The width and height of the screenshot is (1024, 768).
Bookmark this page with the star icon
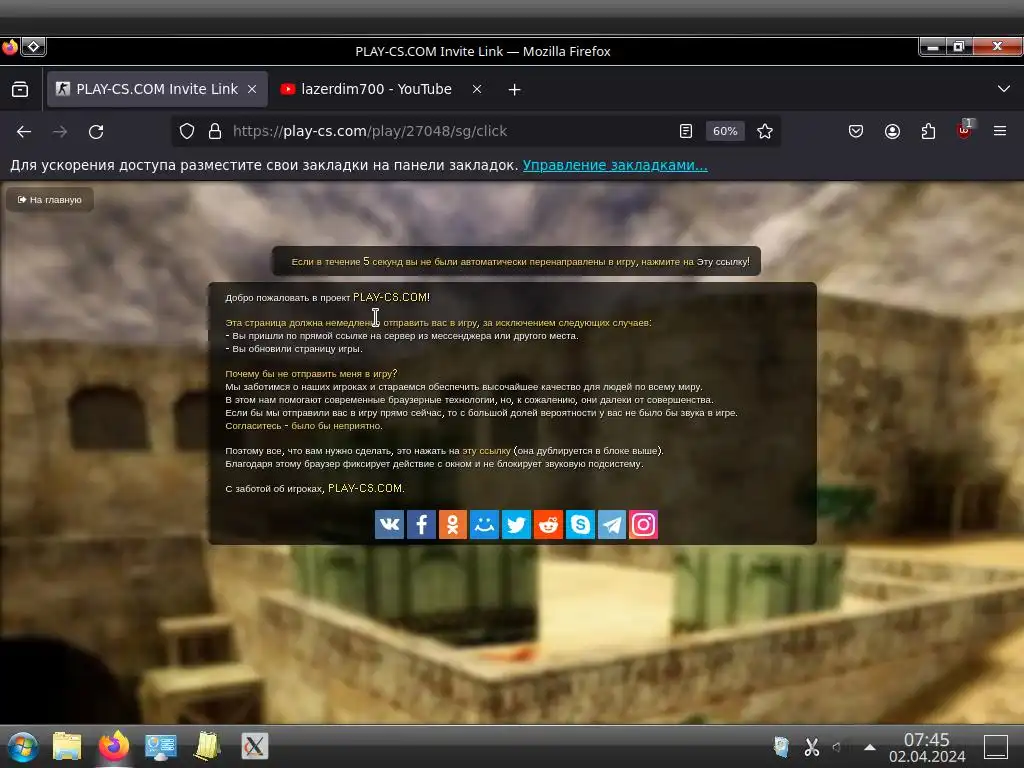(765, 131)
